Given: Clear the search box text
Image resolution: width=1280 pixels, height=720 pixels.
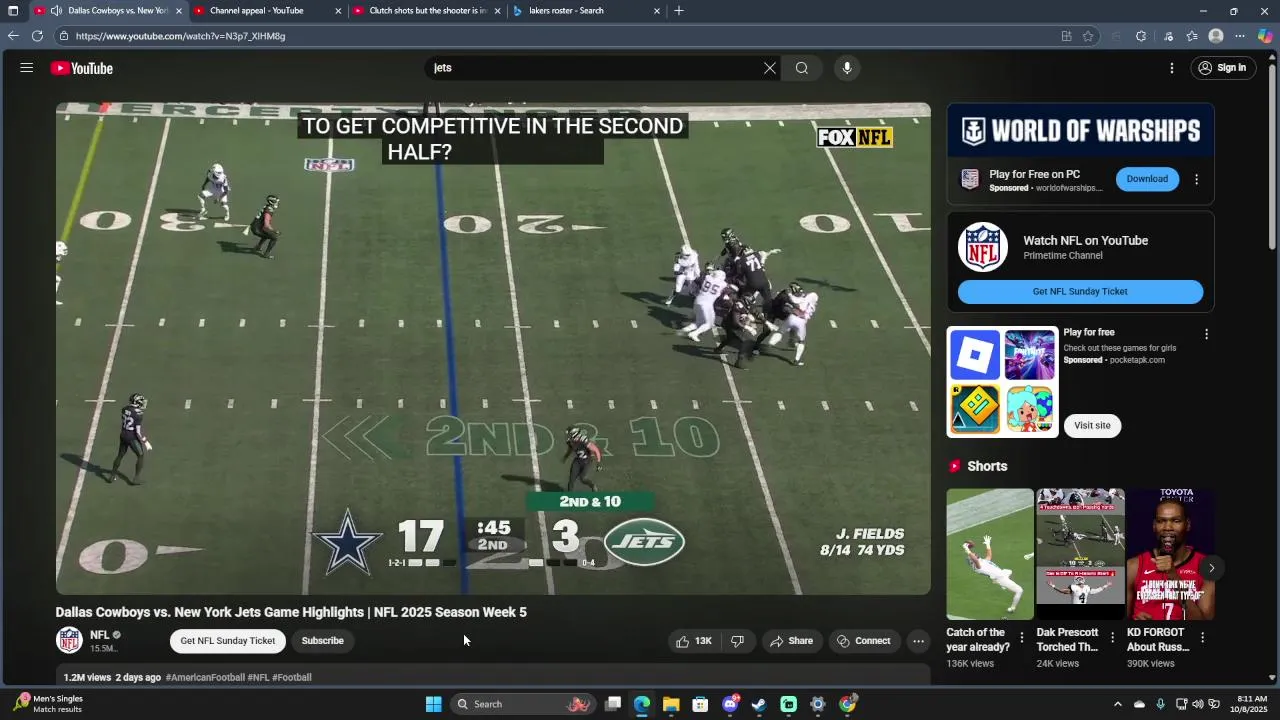Looking at the screenshot, I should 770,68.
